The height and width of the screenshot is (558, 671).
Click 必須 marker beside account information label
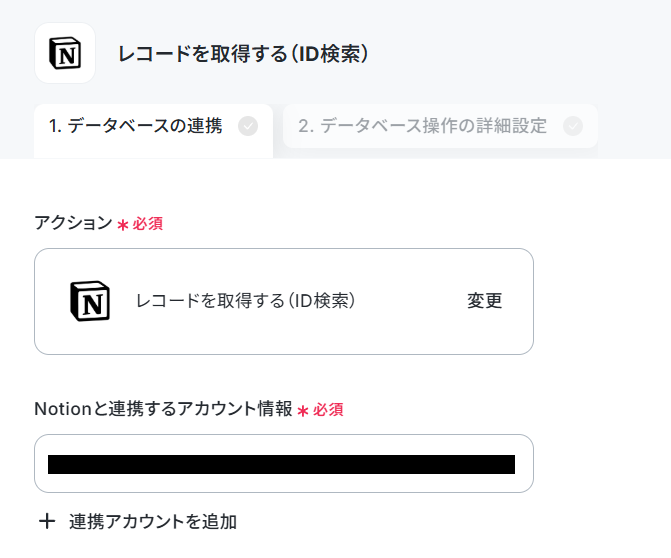pyautogui.click(x=328, y=410)
